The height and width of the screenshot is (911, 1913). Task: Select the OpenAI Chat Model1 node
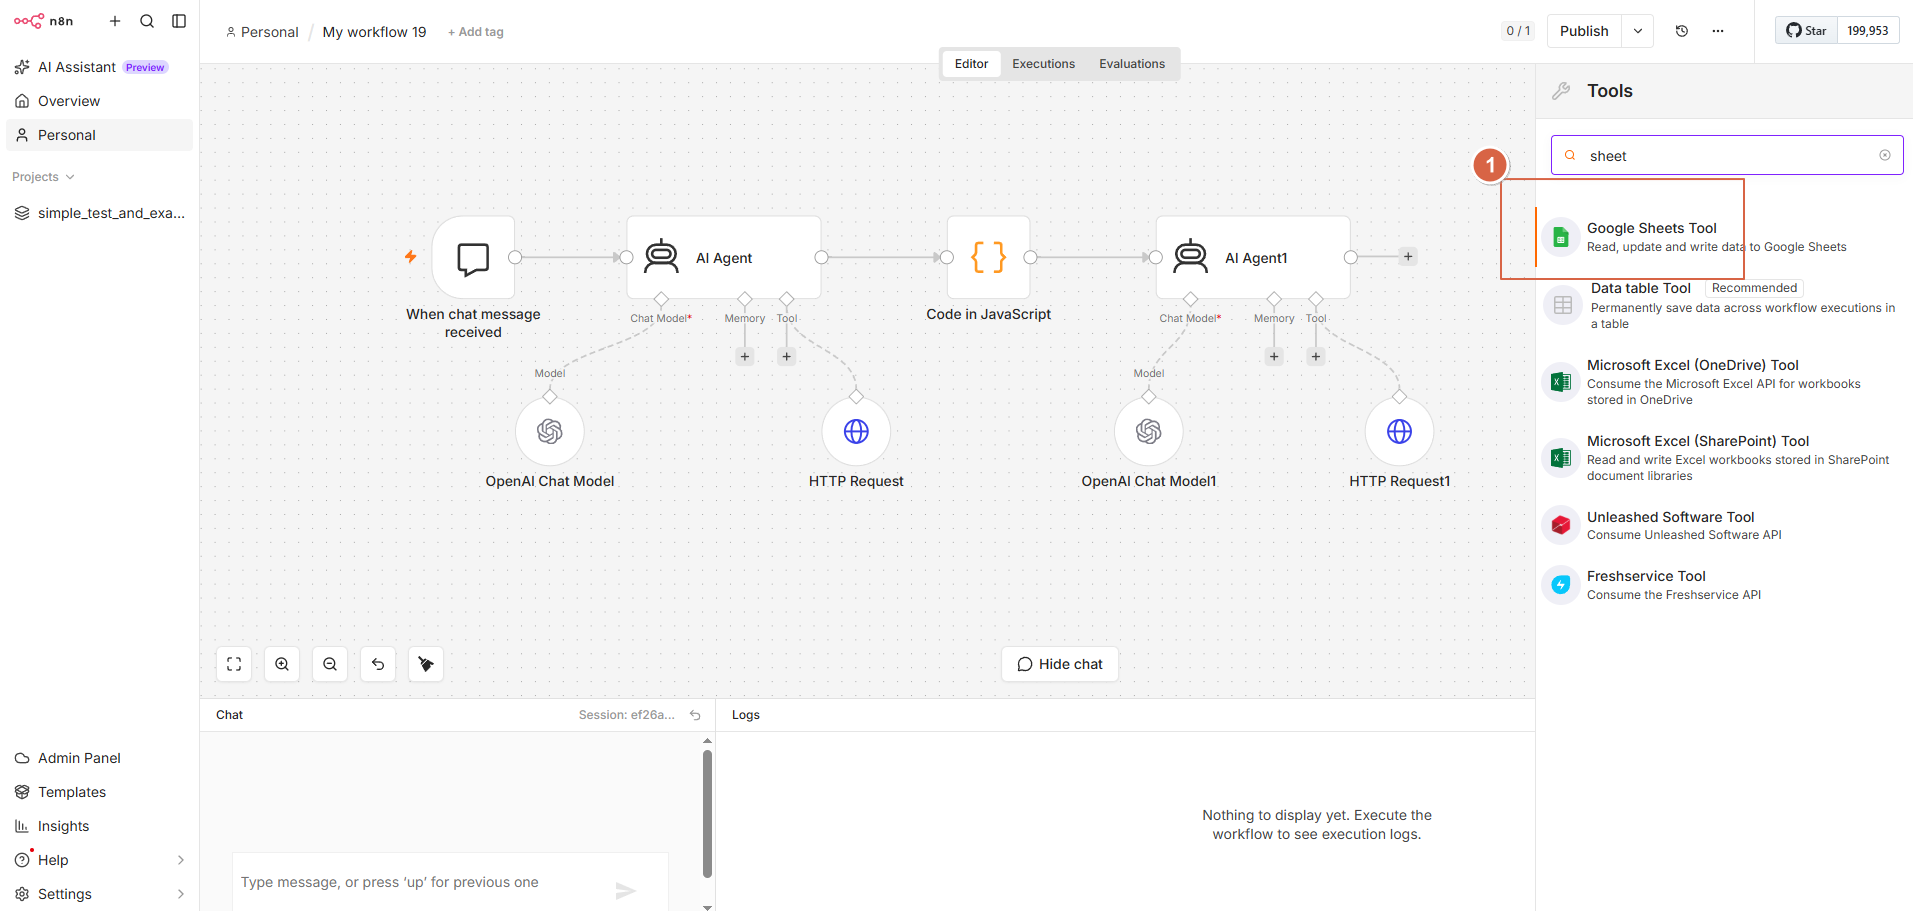pyautogui.click(x=1149, y=431)
